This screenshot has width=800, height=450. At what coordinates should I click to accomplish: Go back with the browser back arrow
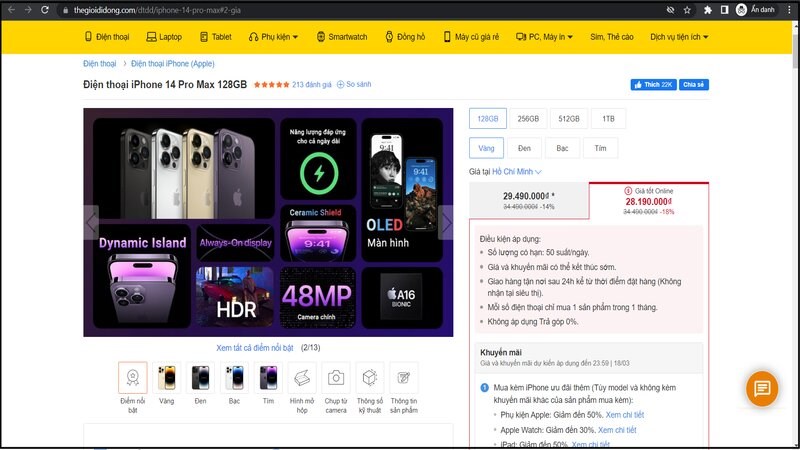[x=11, y=10]
